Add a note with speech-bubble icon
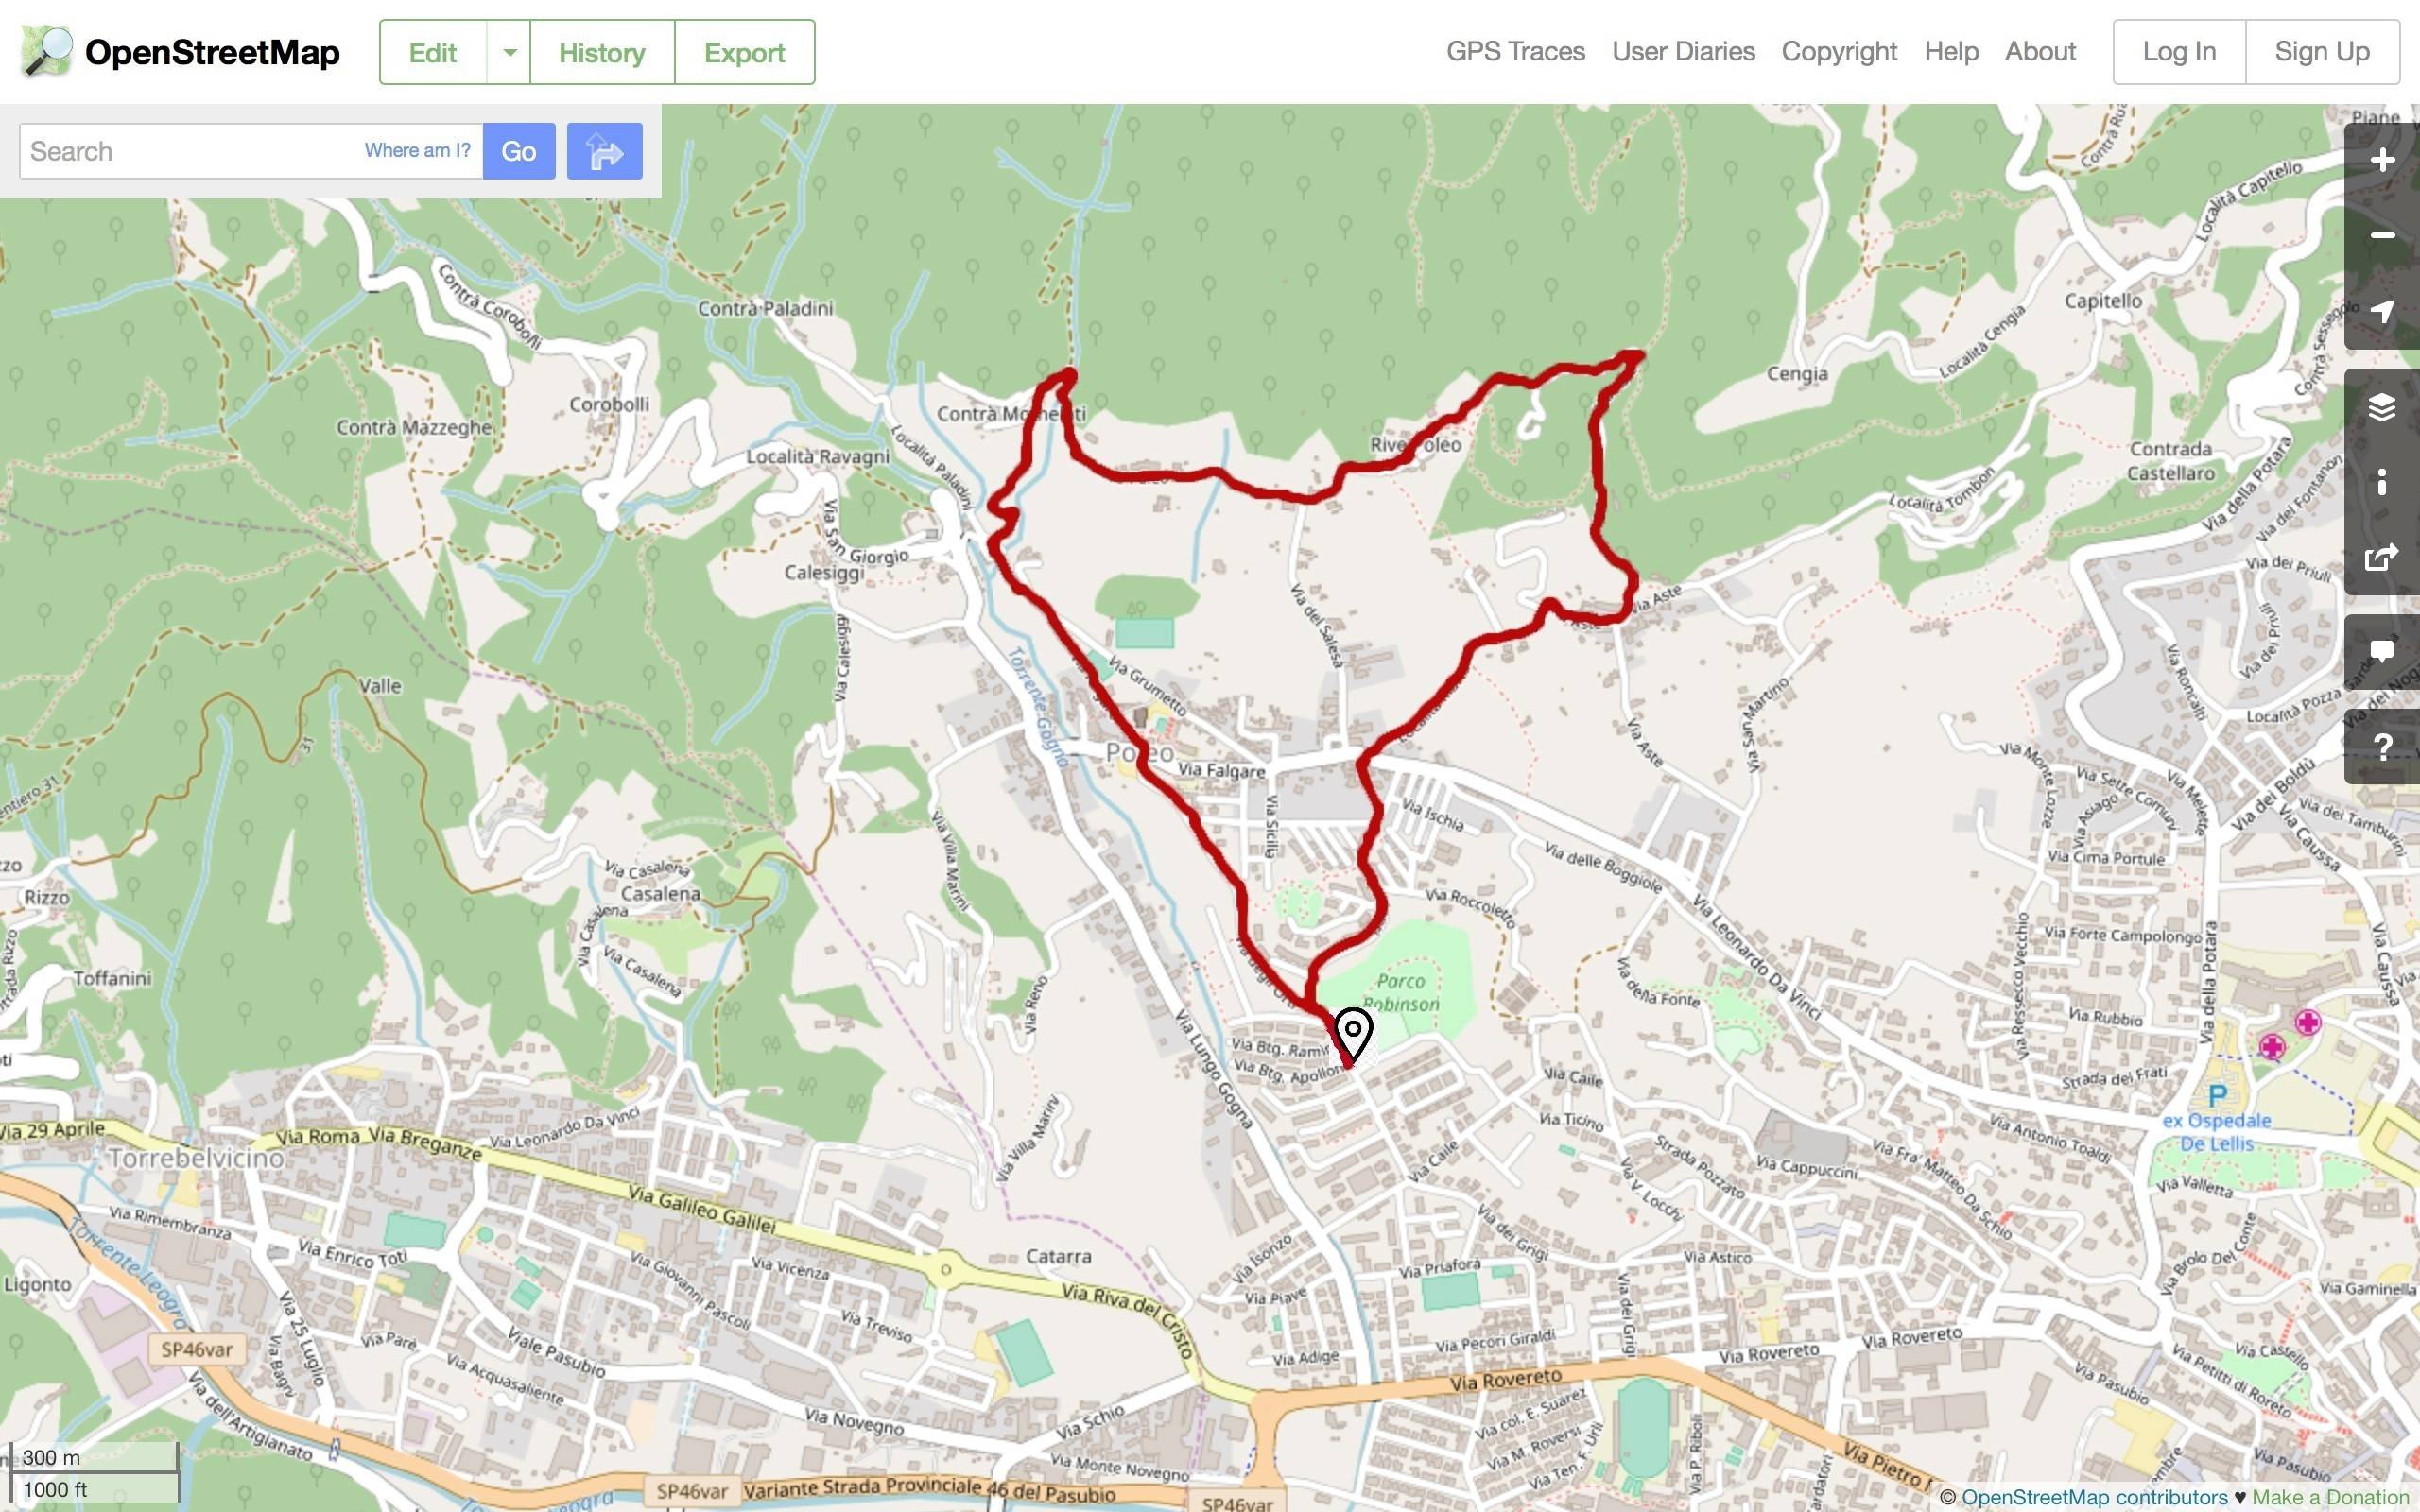 [2382, 653]
